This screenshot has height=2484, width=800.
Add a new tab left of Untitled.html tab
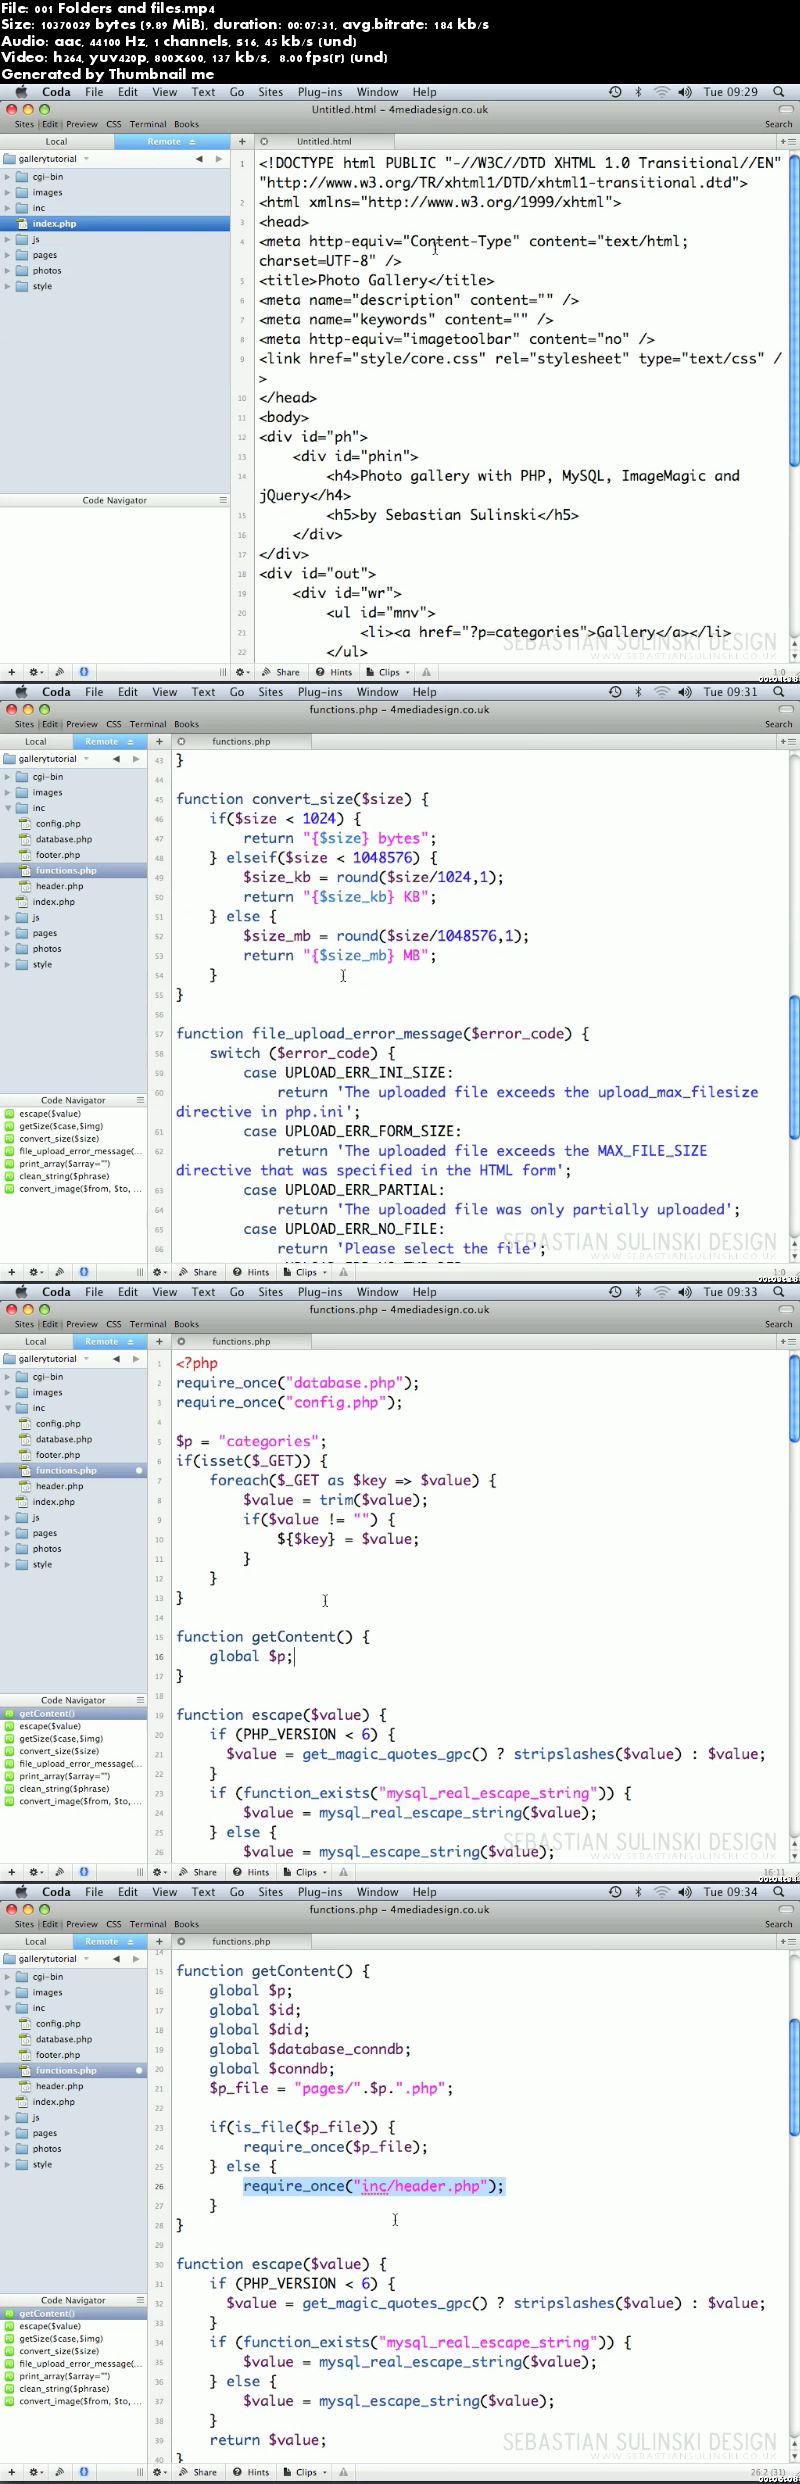(x=242, y=142)
